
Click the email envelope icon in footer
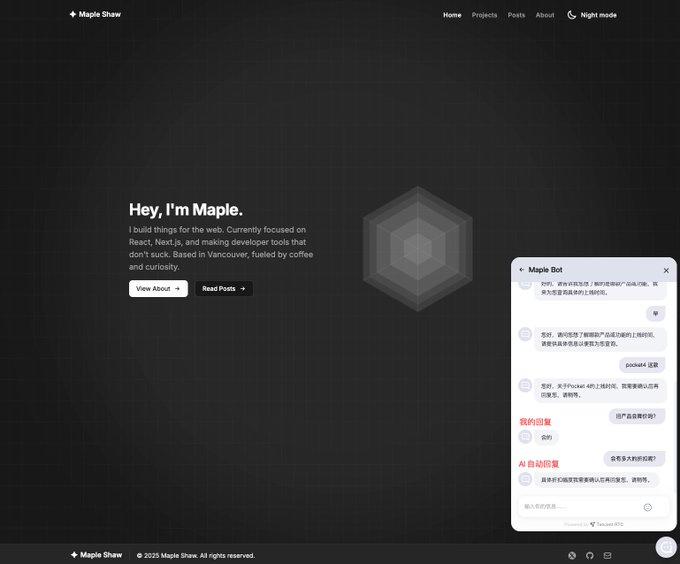607,555
